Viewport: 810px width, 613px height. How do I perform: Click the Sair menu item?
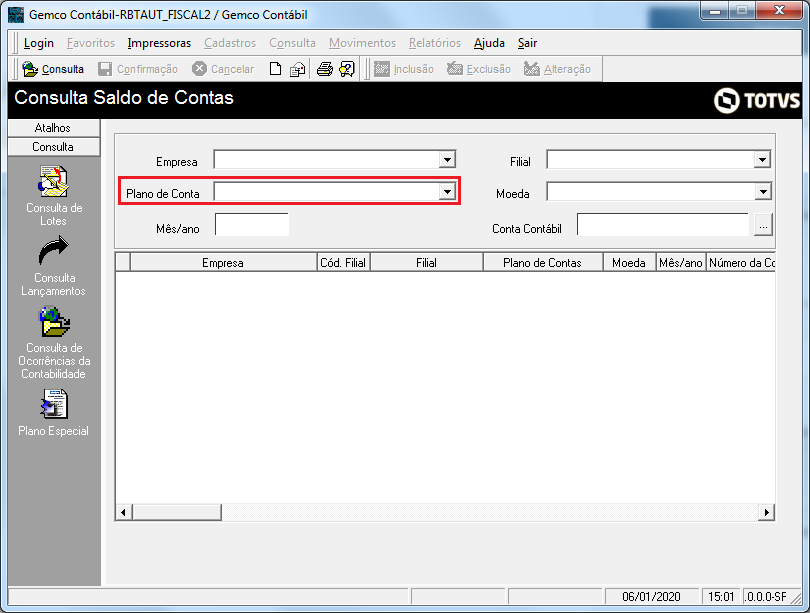coord(527,43)
